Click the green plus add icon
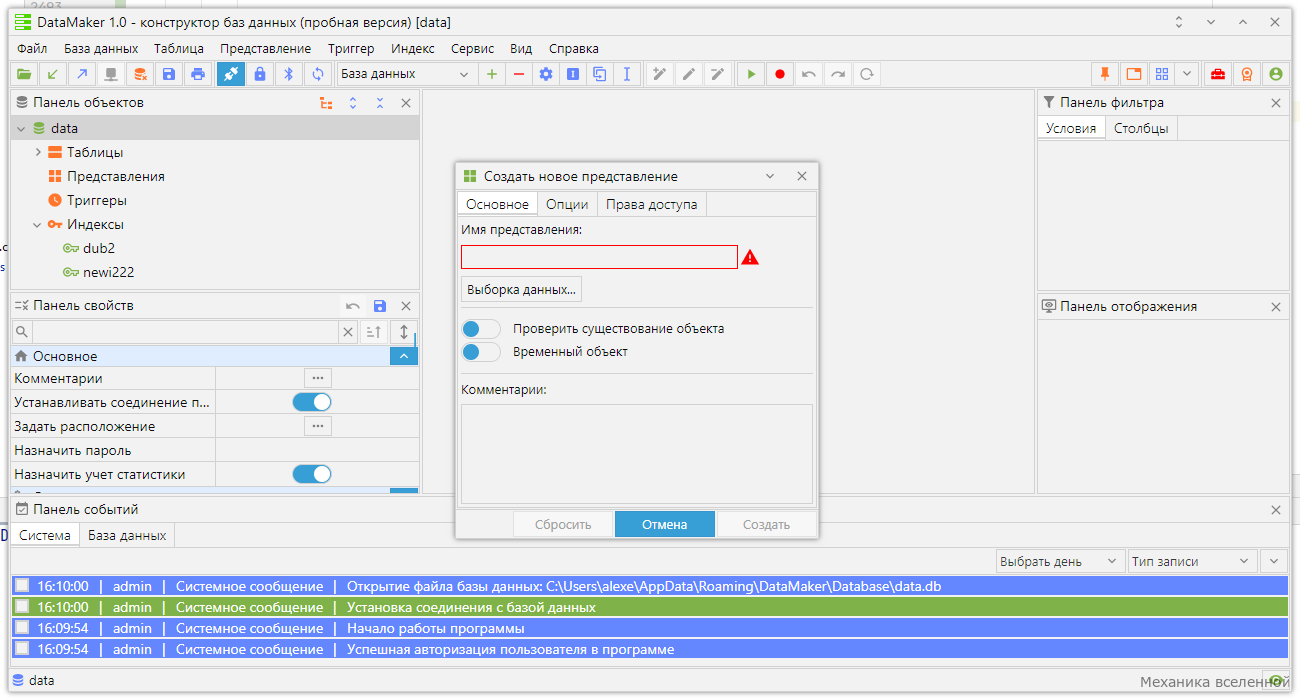This screenshot has width=1300, height=700. pyautogui.click(x=491, y=74)
